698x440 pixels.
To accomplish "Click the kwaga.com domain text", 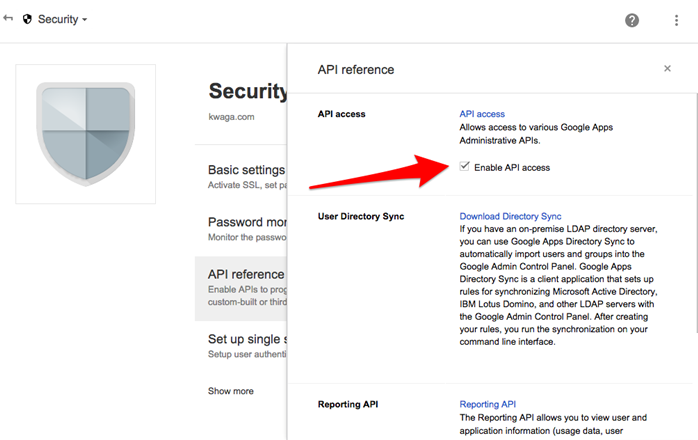I will (x=231, y=117).
